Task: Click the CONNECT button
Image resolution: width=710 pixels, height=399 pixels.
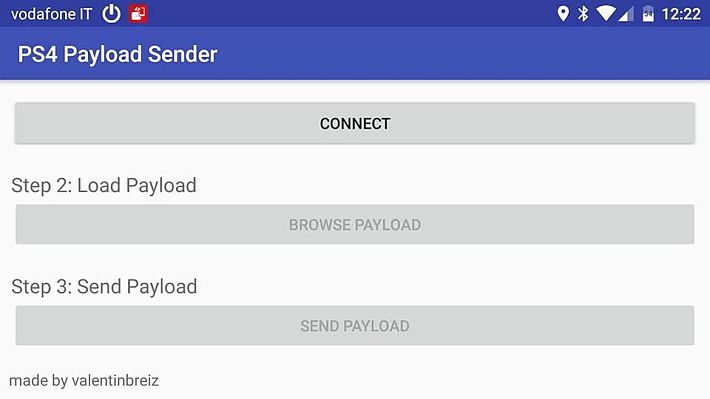Action: 355,123
